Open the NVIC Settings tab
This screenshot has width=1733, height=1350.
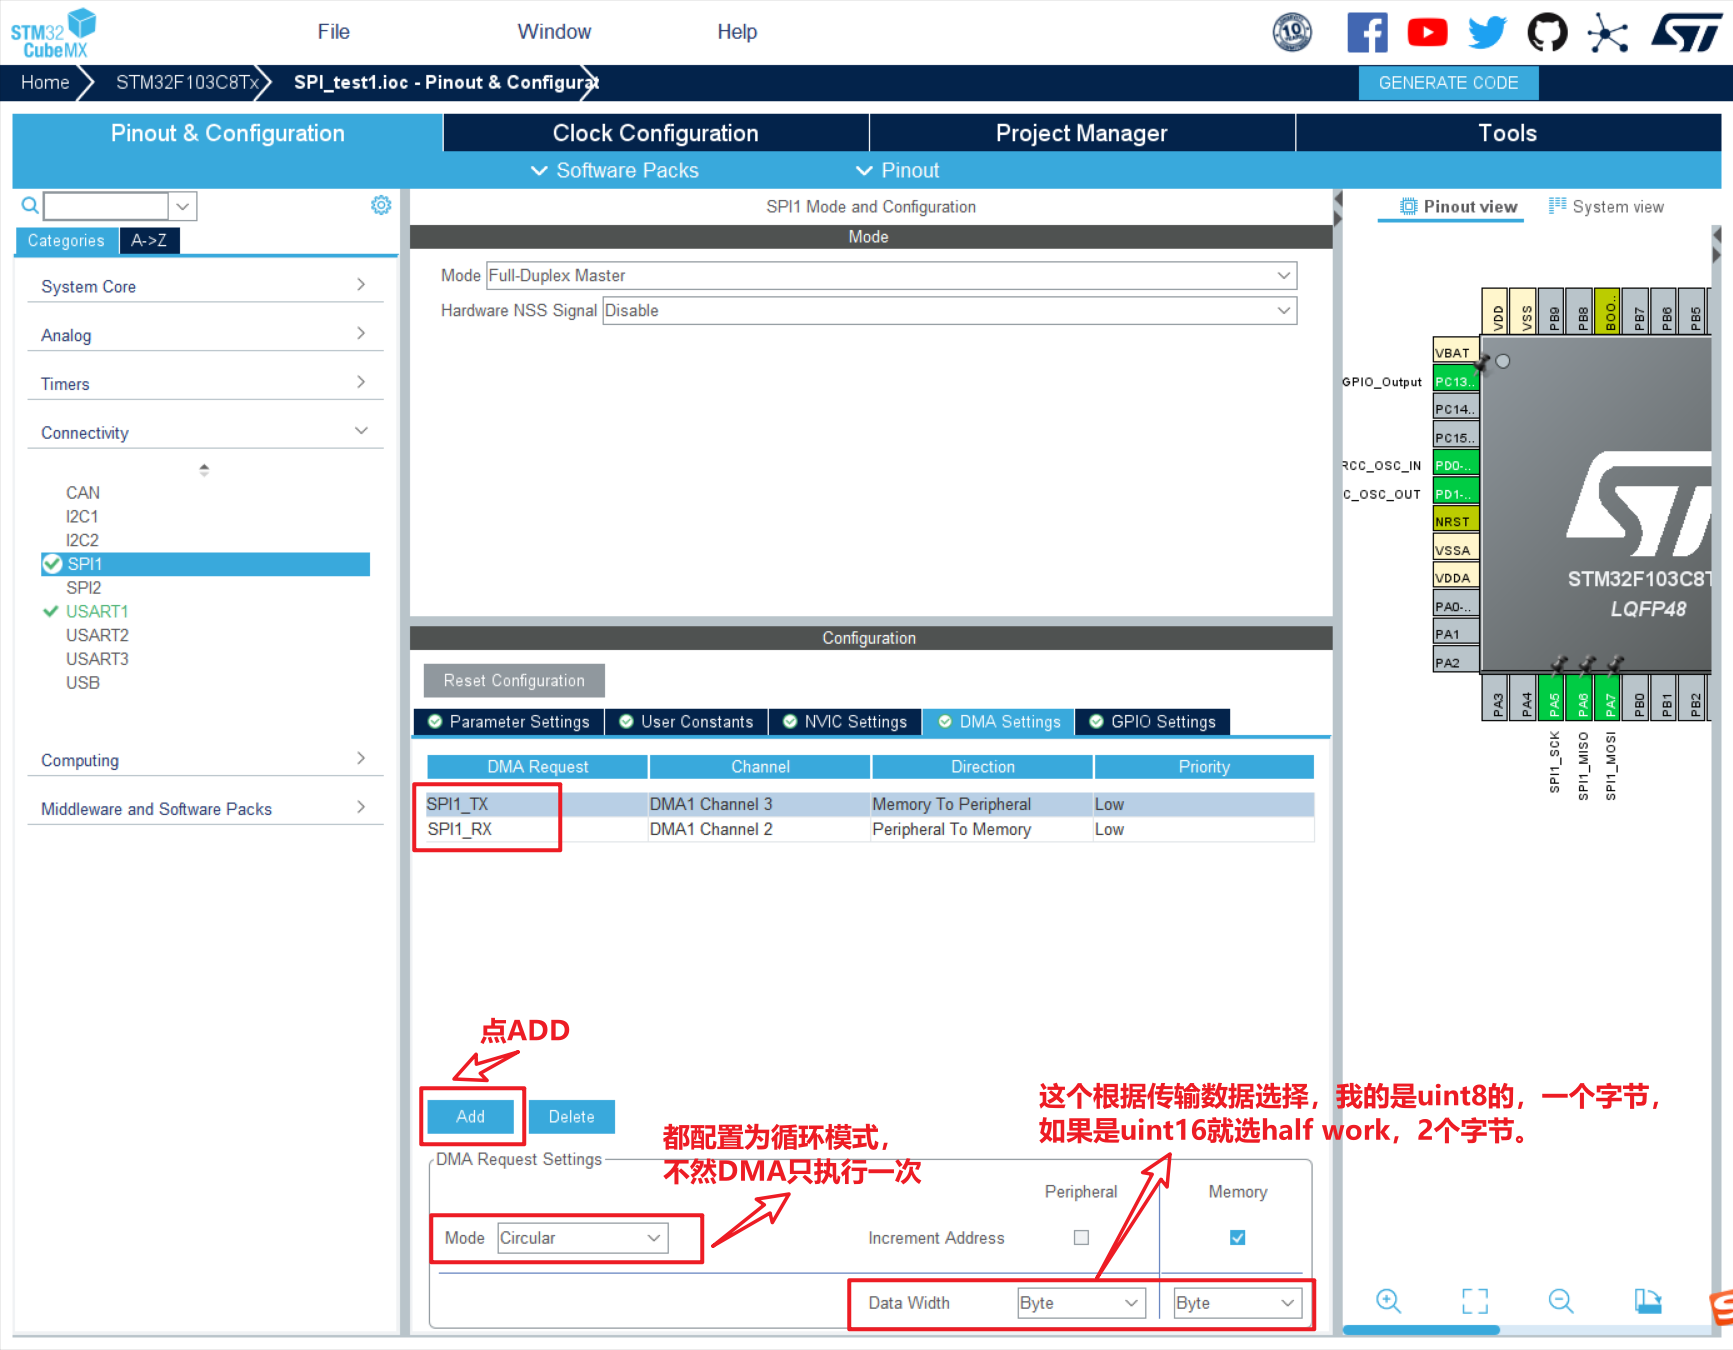pos(845,722)
